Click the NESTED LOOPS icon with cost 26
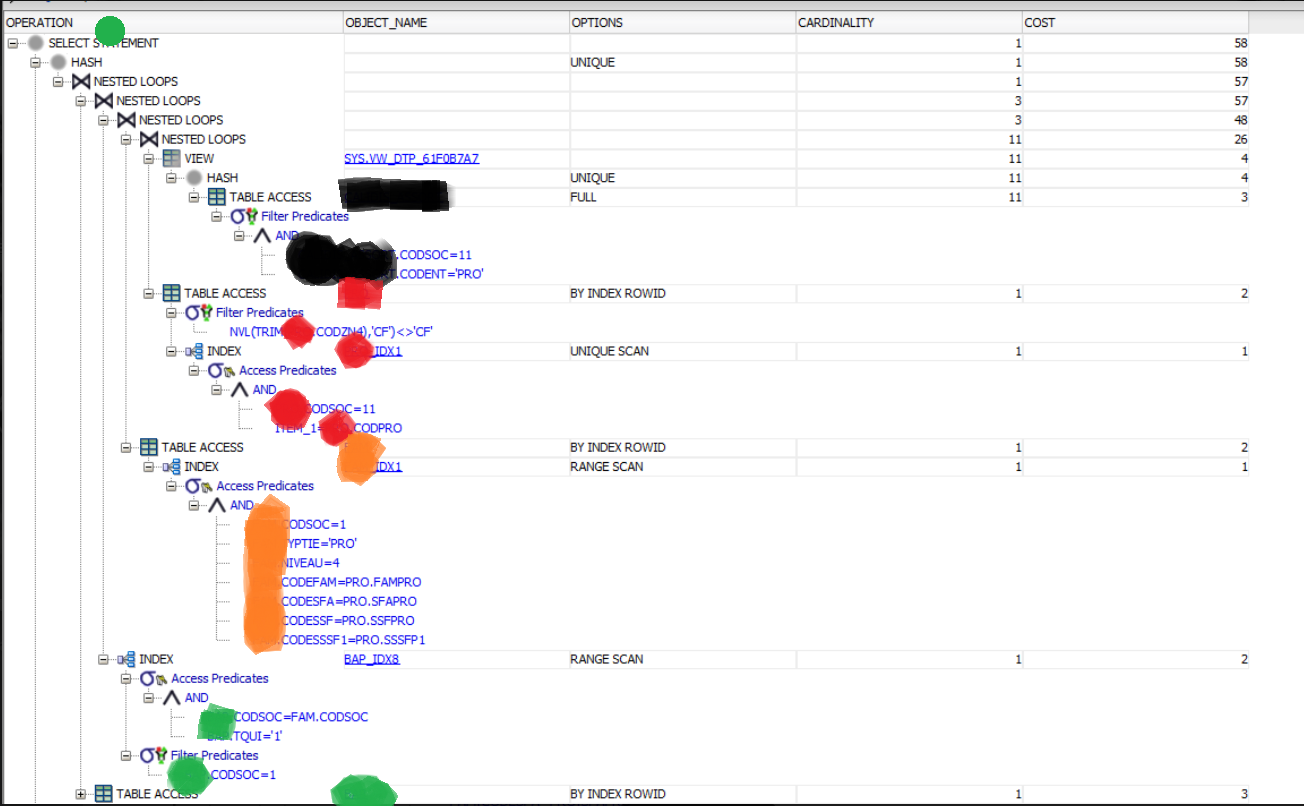1304x806 pixels. click(x=149, y=139)
